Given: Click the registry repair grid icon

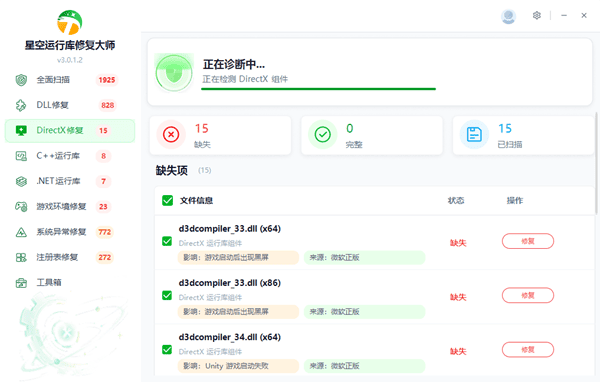Looking at the screenshot, I should click(21, 257).
